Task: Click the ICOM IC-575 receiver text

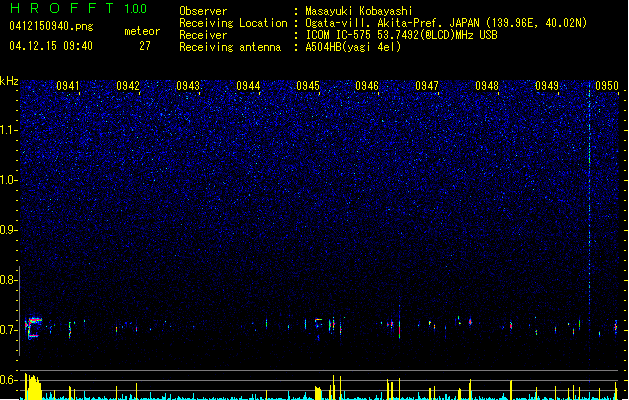Action: pyautogui.click(x=402, y=35)
